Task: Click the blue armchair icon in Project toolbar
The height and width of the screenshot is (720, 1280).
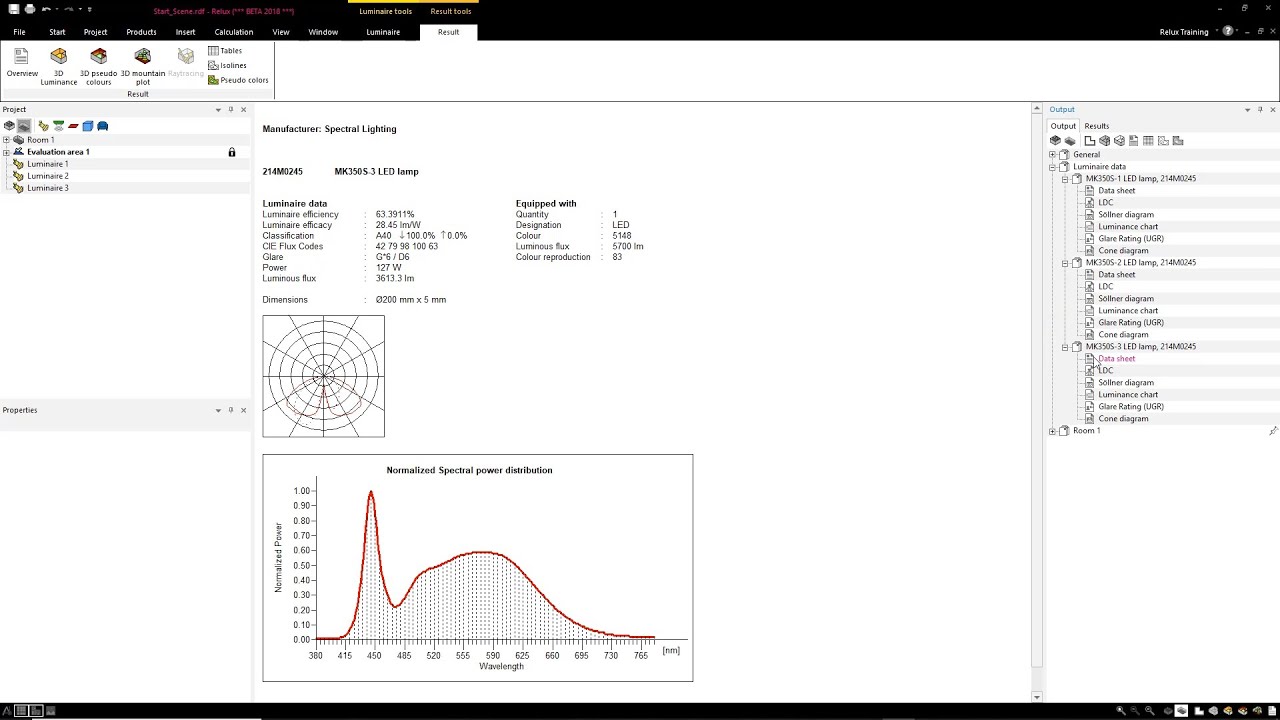Action: coord(102,126)
